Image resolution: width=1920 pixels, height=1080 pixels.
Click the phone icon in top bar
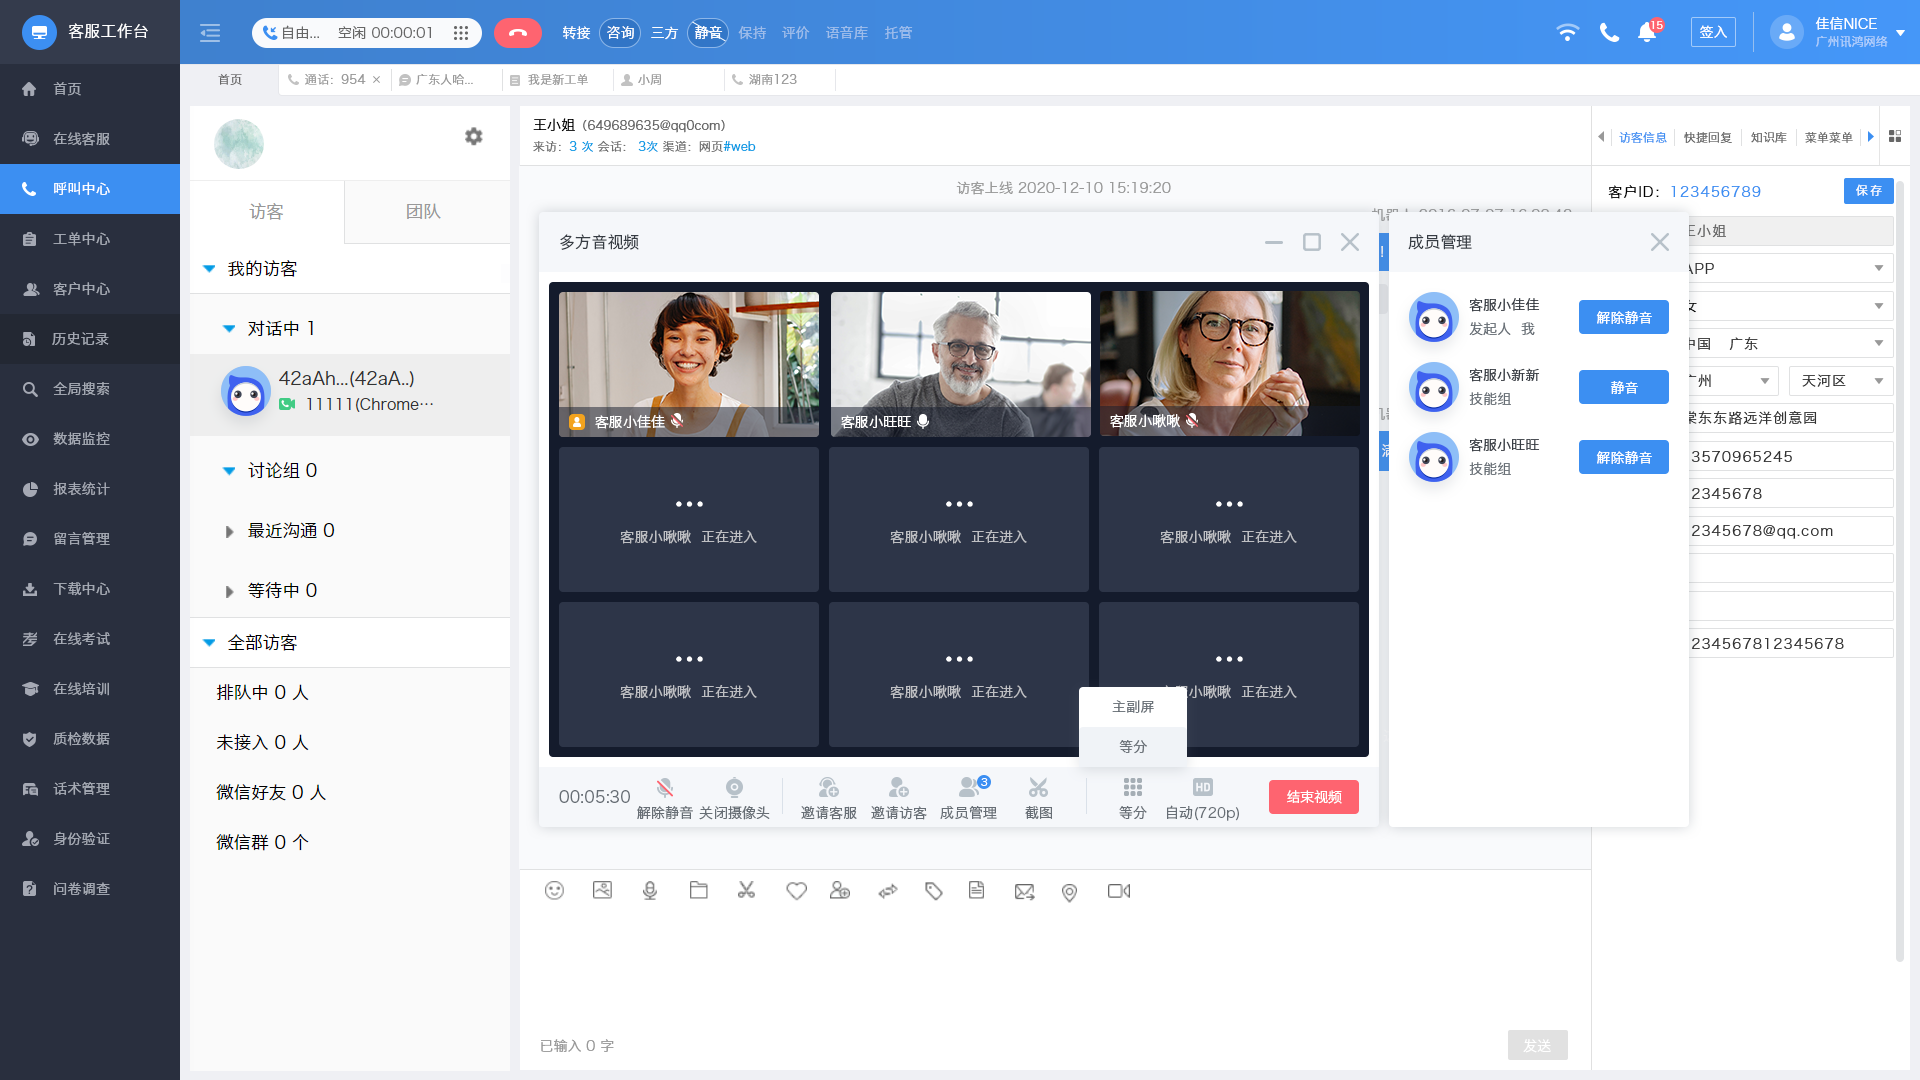[x=1609, y=32]
